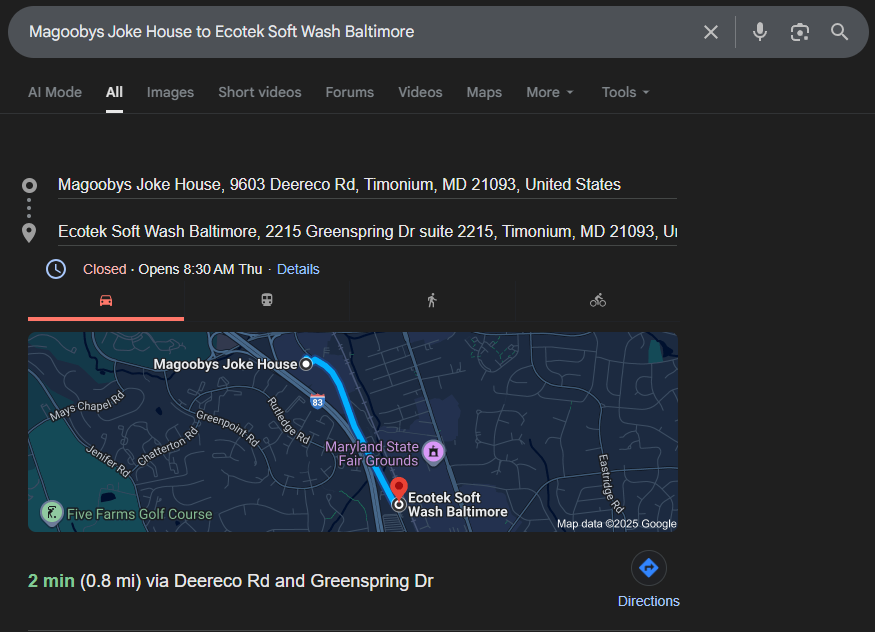The width and height of the screenshot is (875, 632).
Task: Start voice search with microphone icon
Action: (x=760, y=32)
